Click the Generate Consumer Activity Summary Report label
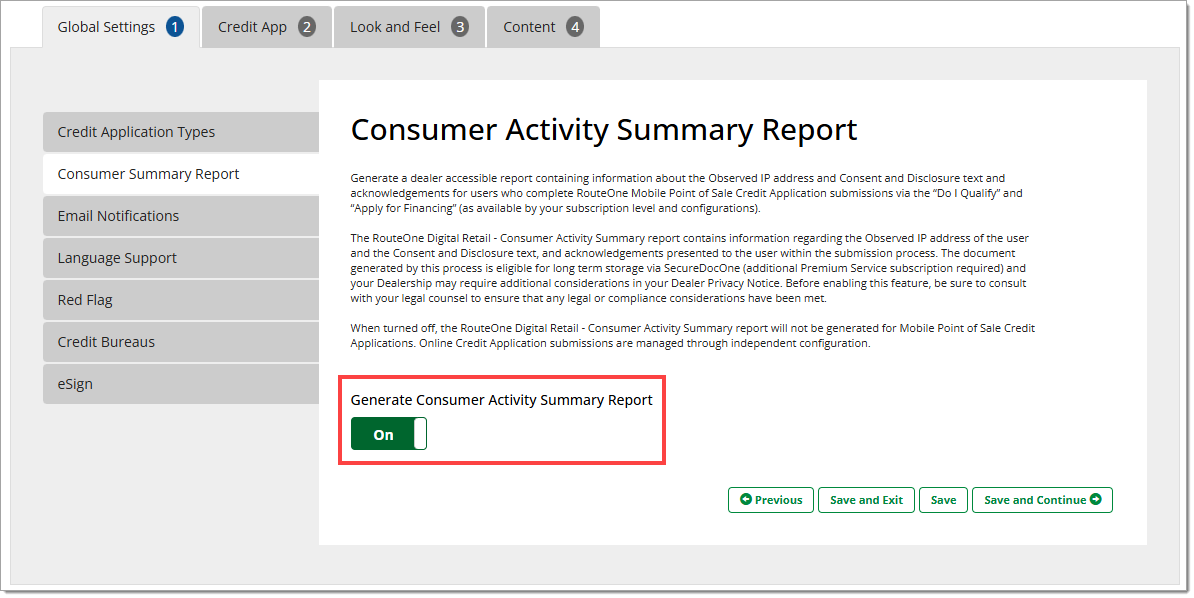The image size is (1194, 598). tap(501, 400)
